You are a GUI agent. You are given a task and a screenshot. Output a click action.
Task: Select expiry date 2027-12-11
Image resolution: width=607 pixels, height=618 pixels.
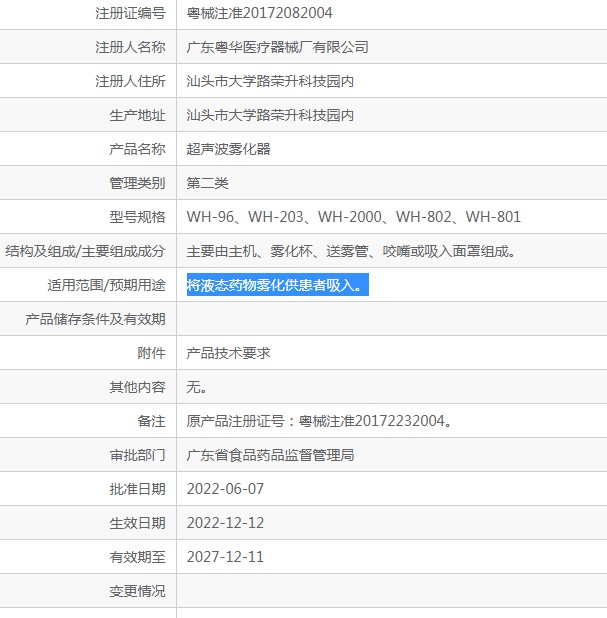click(225, 557)
